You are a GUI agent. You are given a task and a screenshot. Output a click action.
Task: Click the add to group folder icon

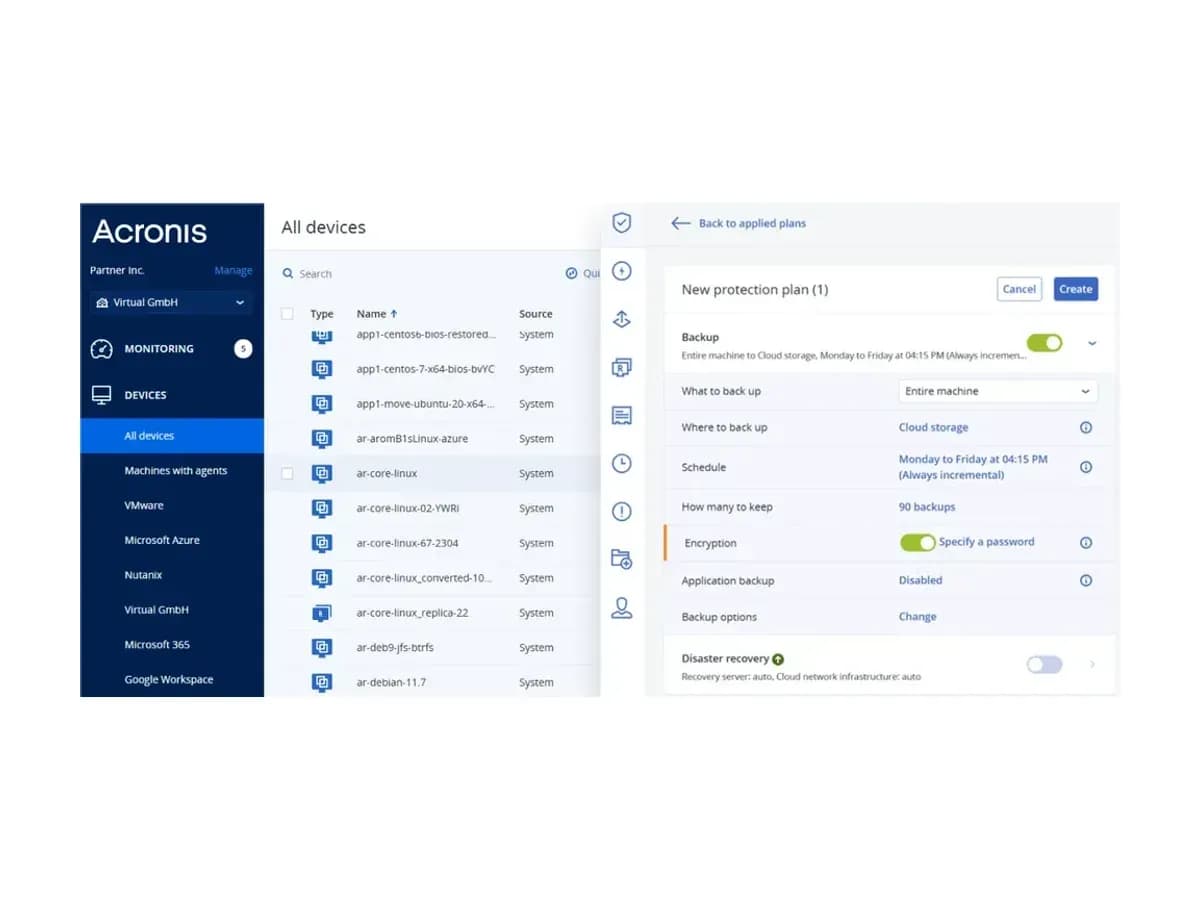622,559
